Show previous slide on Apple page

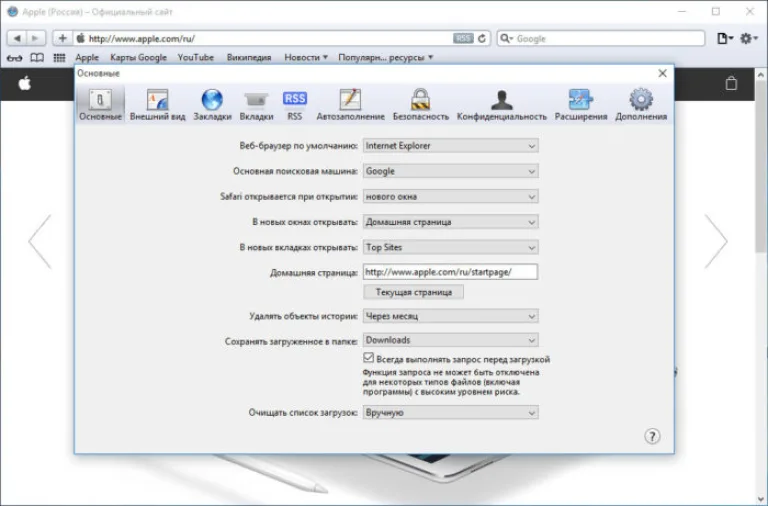point(40,241)
